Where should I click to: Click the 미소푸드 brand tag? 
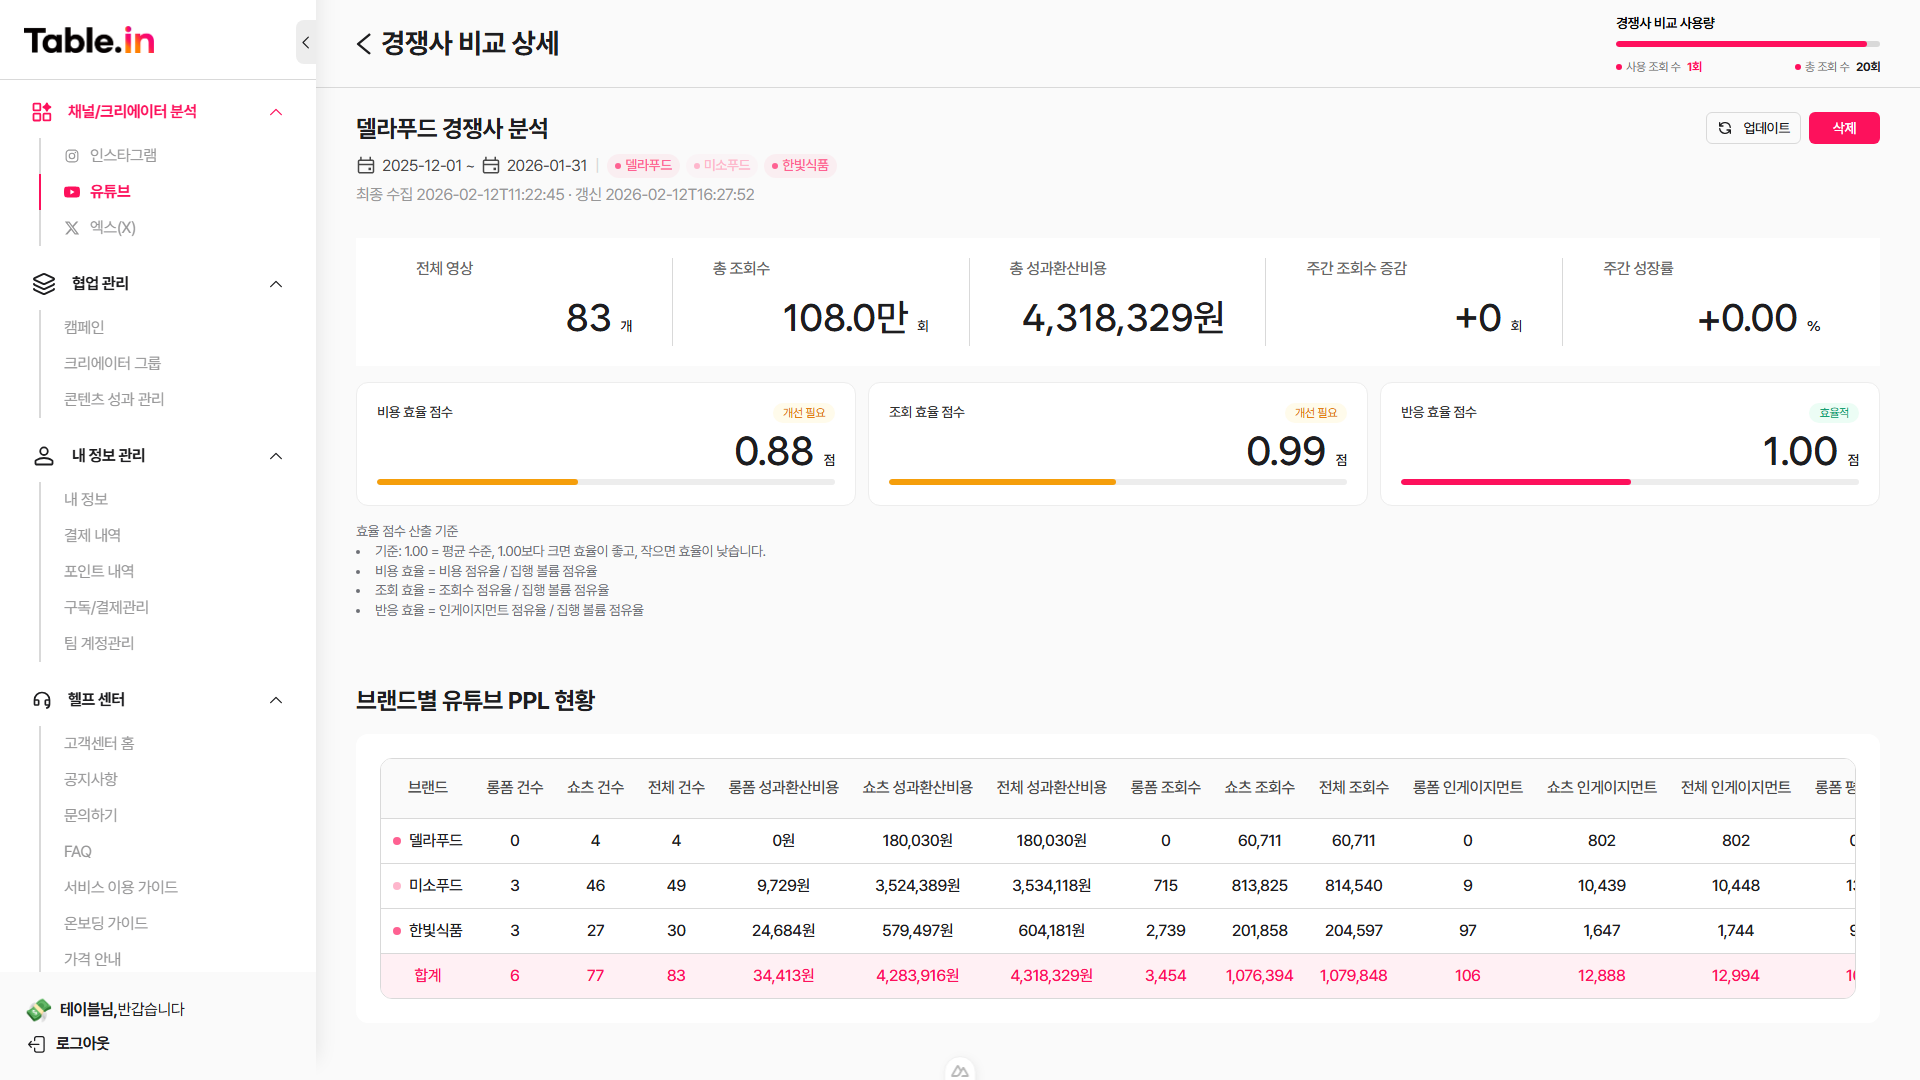[722, 166]
